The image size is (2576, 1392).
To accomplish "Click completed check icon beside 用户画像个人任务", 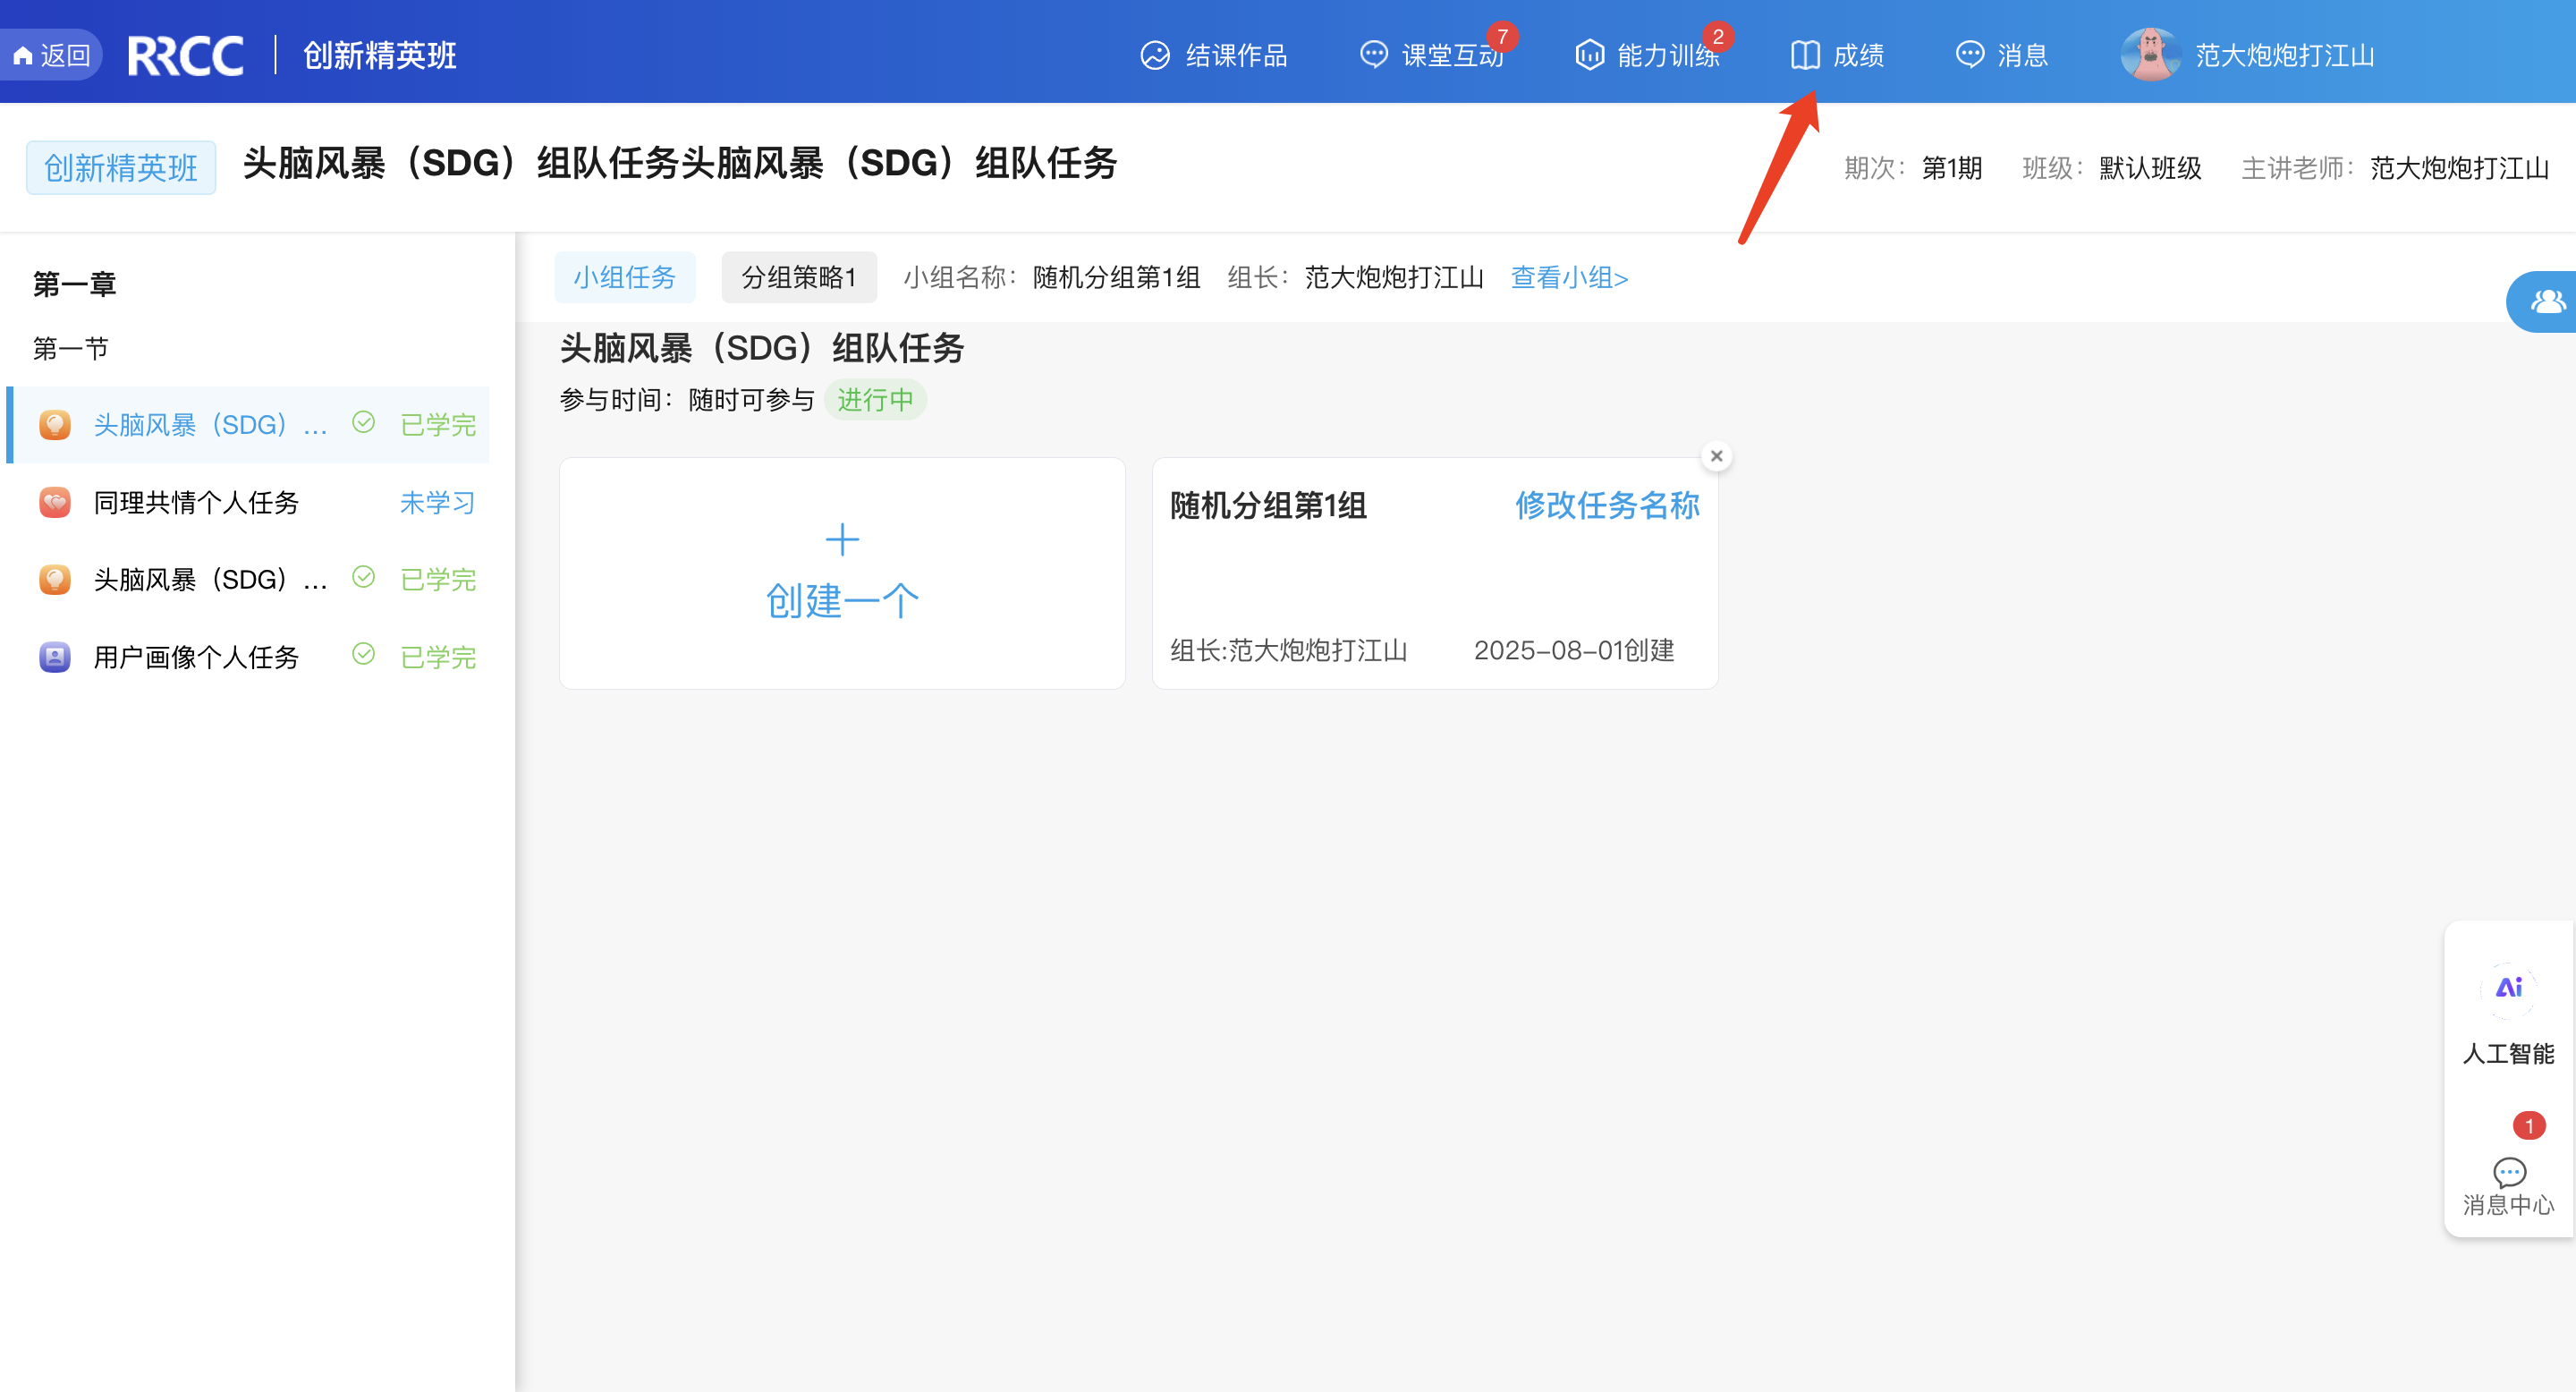I will coord(364,654).
